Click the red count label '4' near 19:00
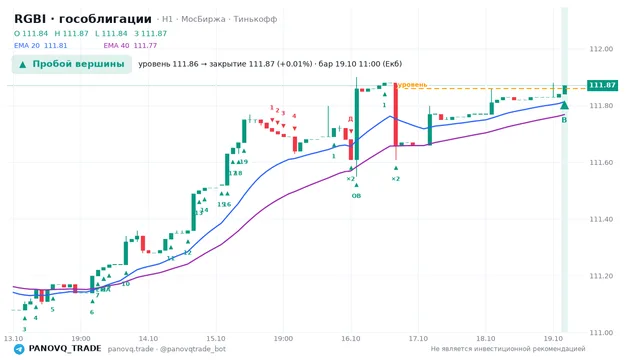This screenshot has height=360, width=640. click(294, 116)
